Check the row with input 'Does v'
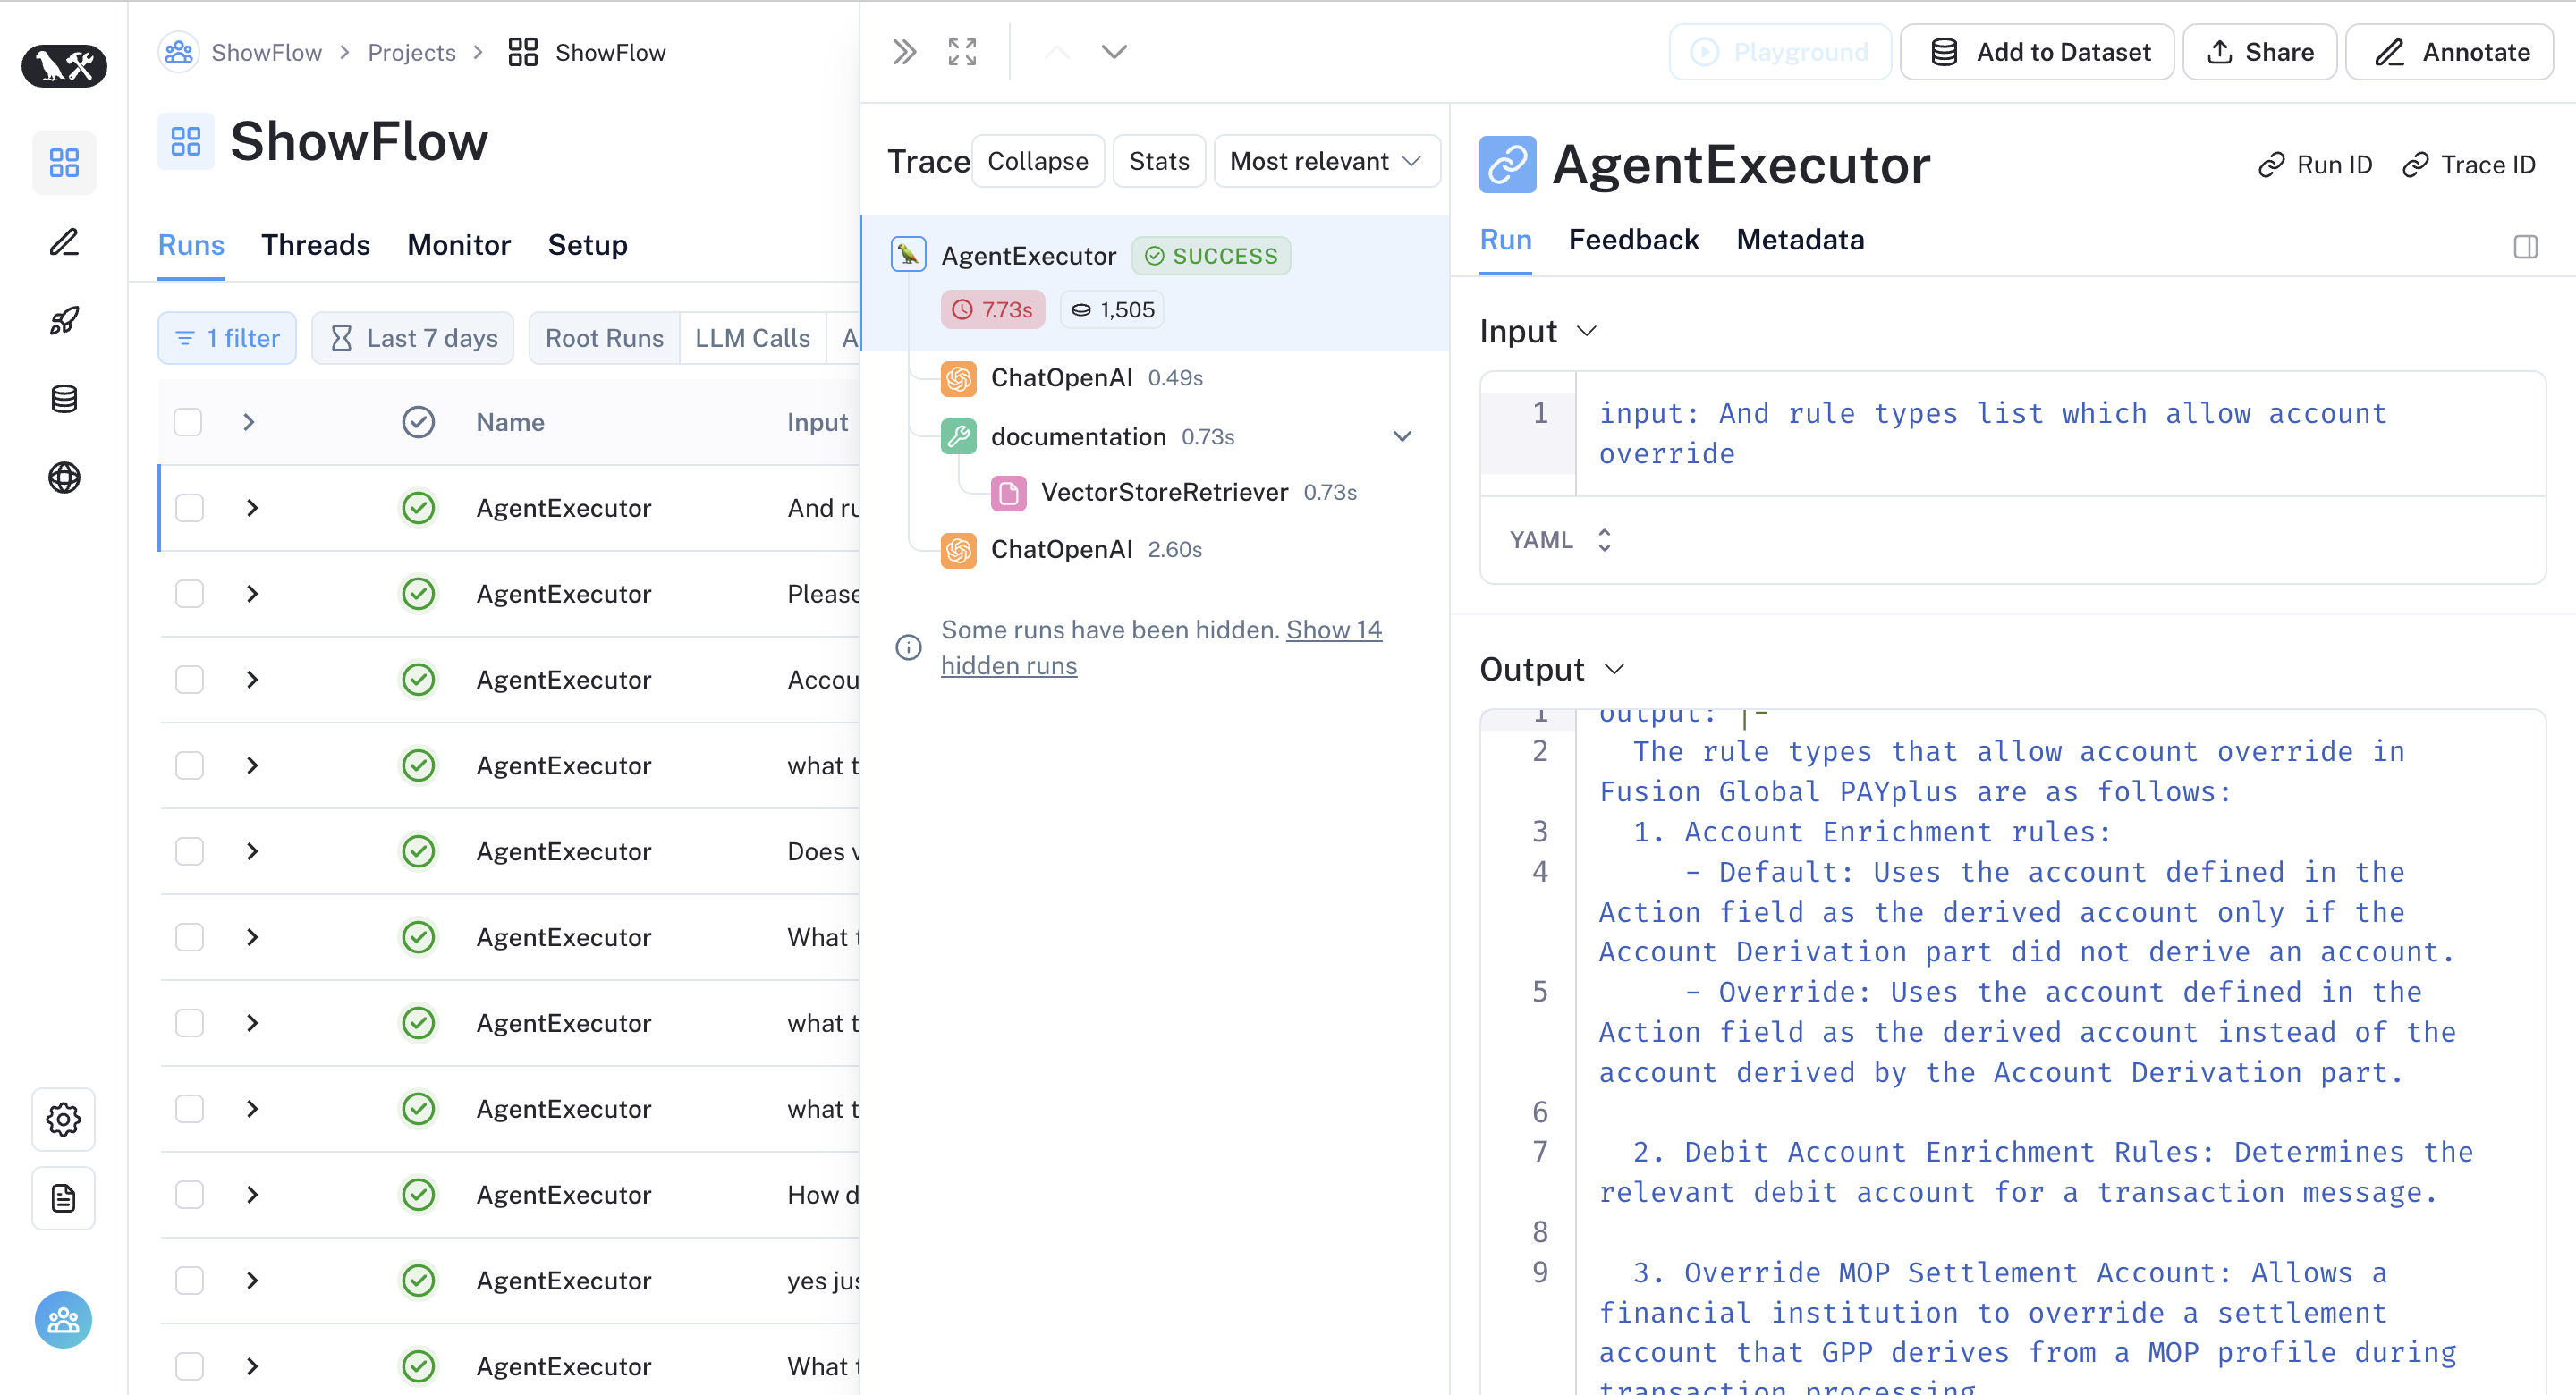 point(189,852)
